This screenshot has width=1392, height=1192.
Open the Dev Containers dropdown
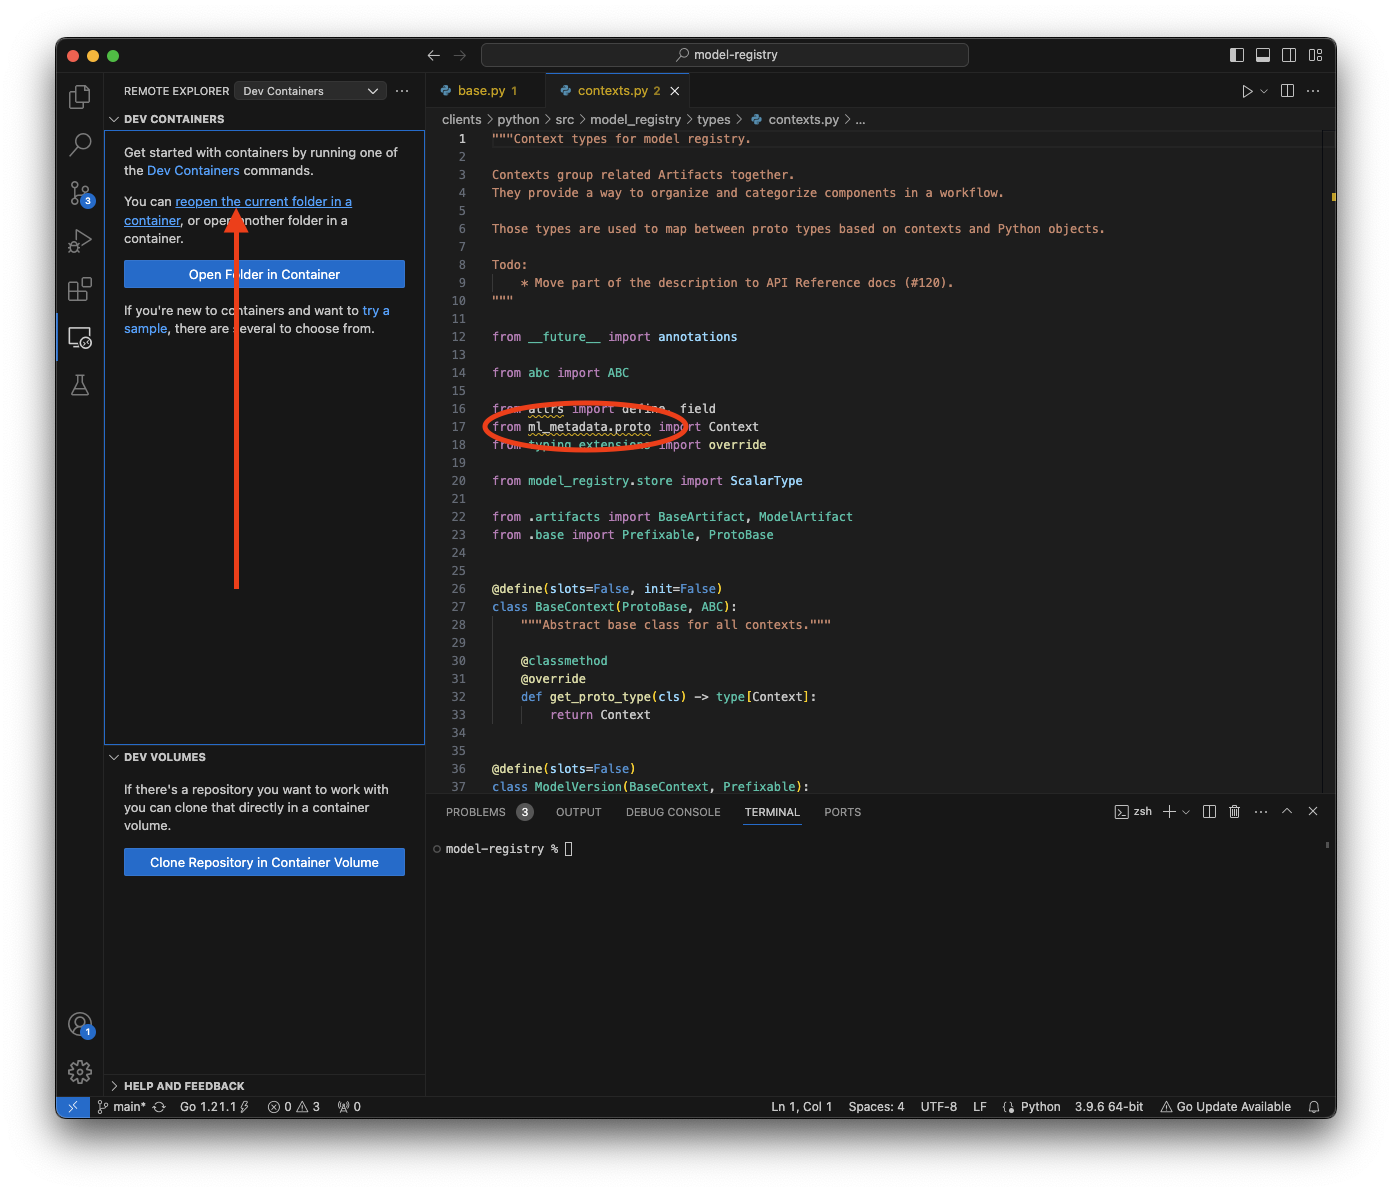309,91
